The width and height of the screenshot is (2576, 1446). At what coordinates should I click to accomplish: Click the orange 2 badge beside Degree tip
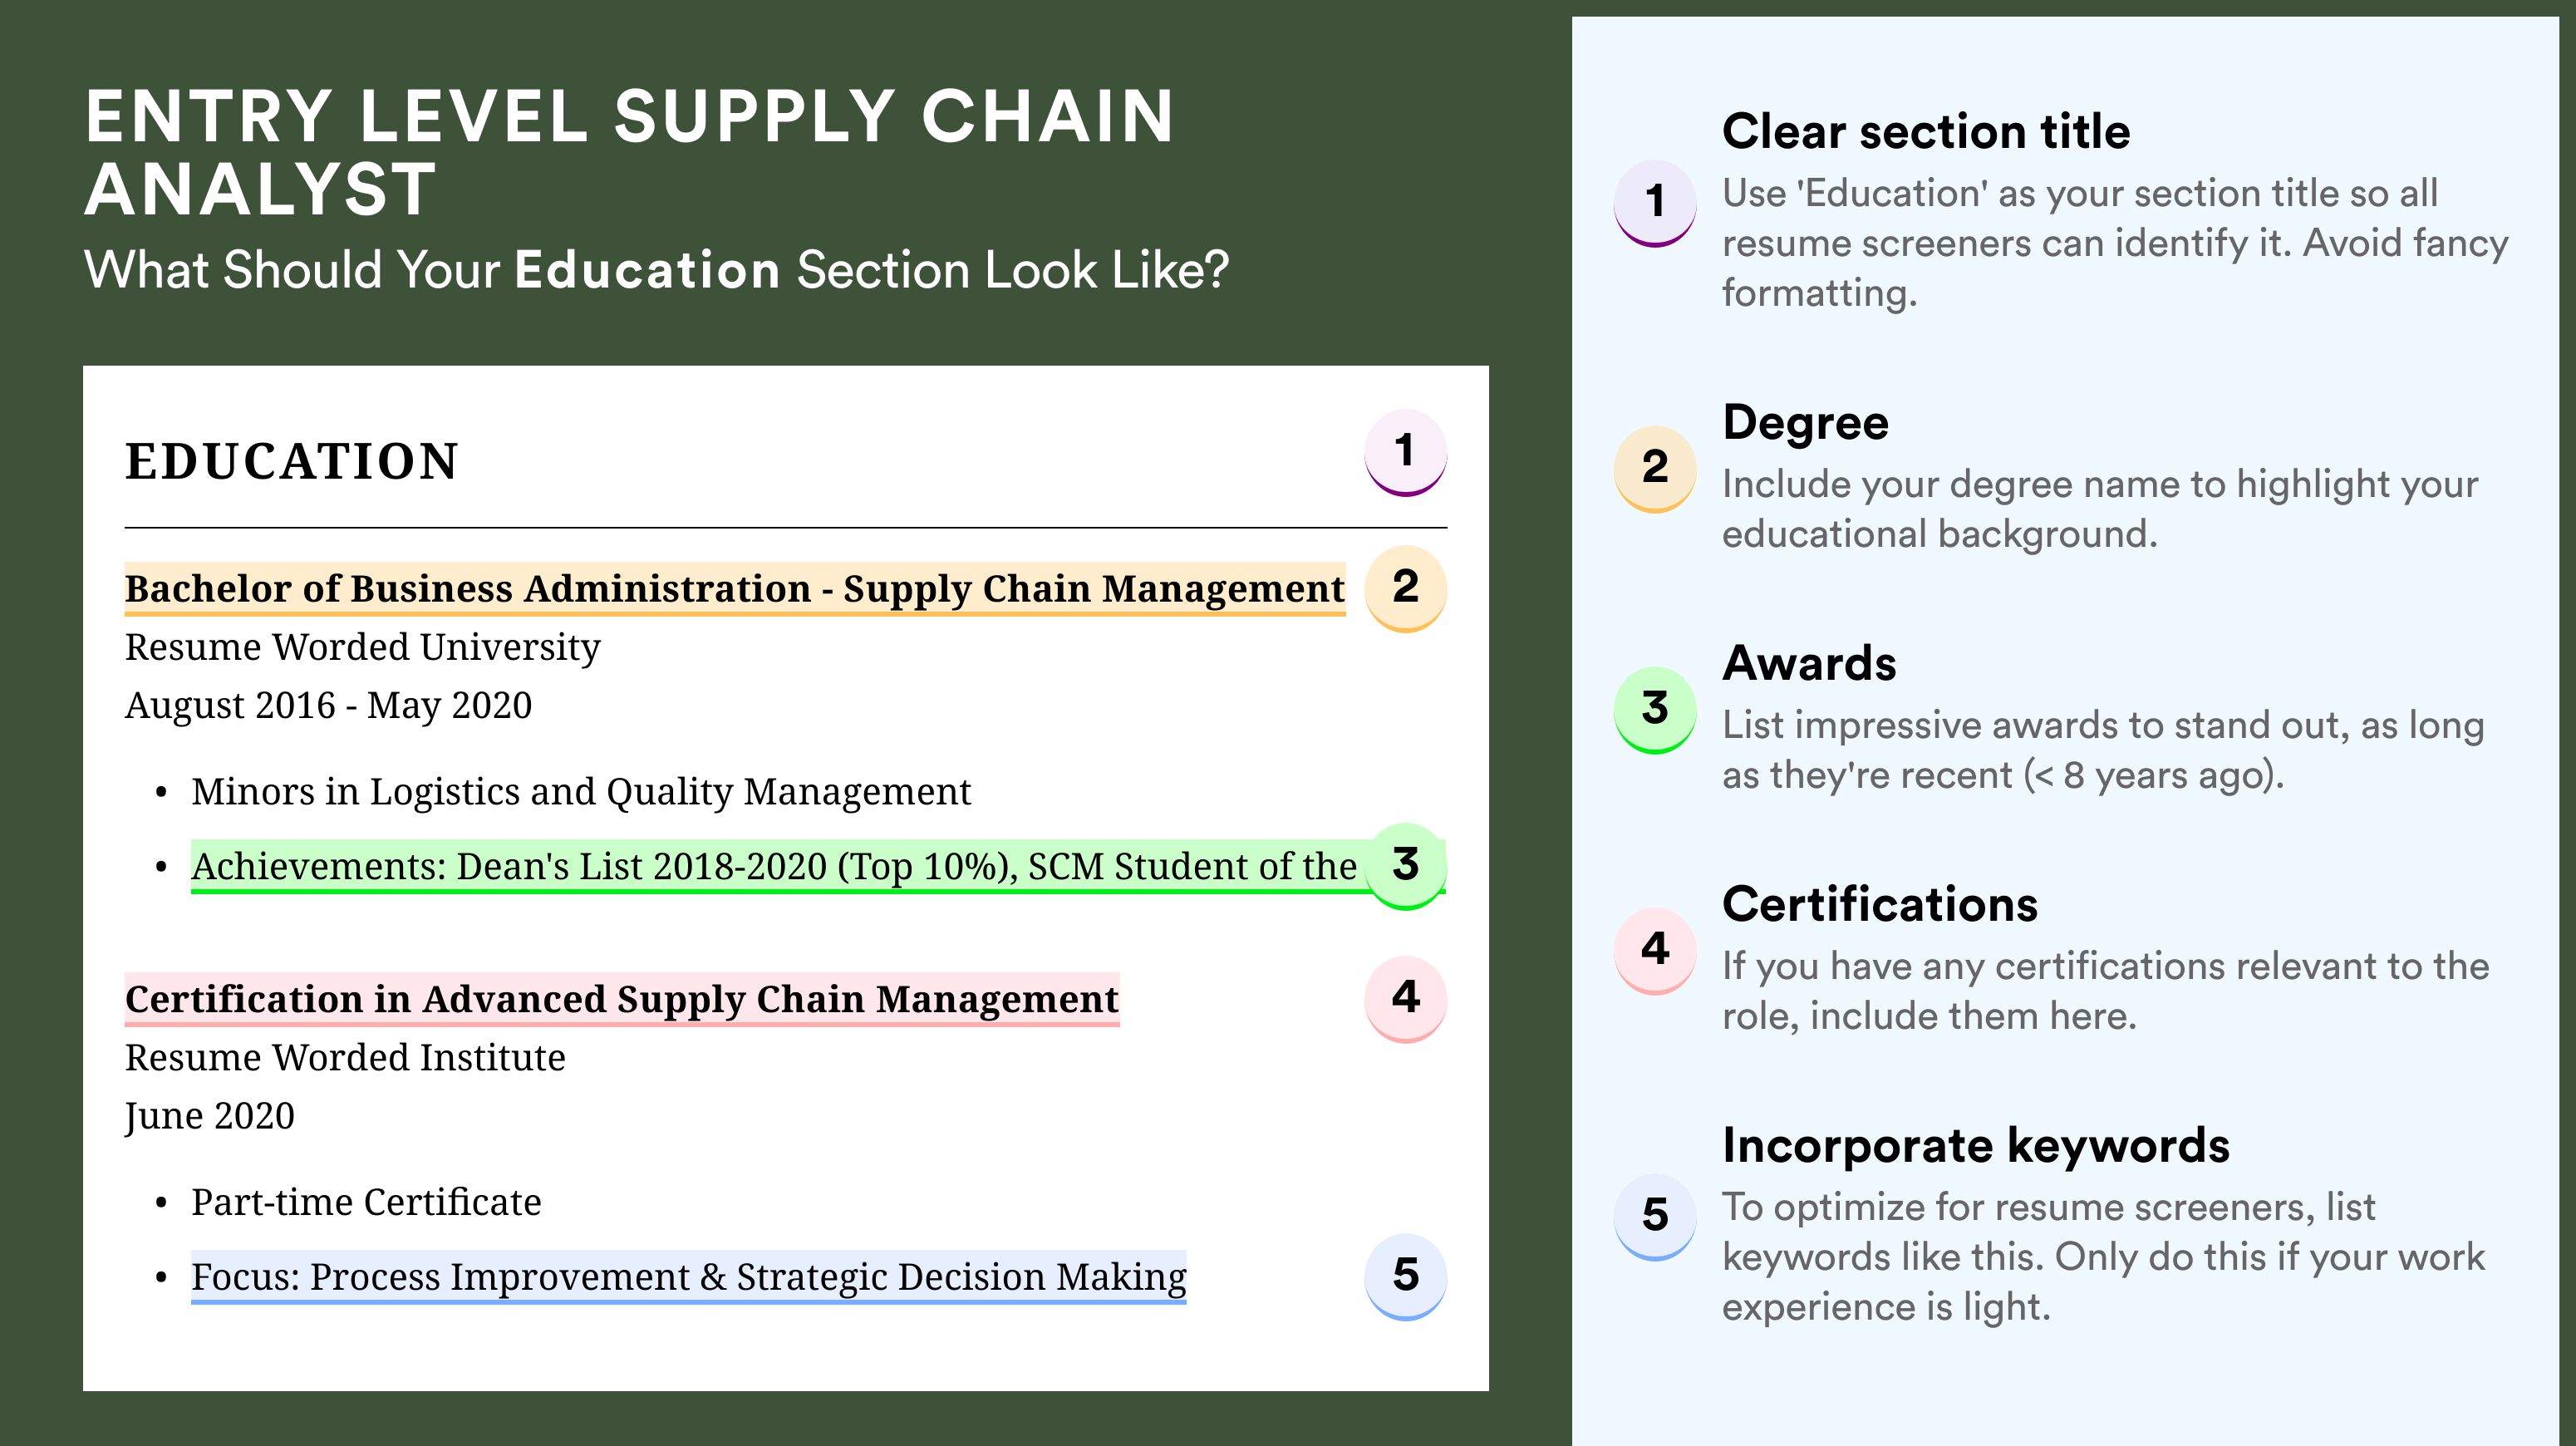click(1654, 468)
